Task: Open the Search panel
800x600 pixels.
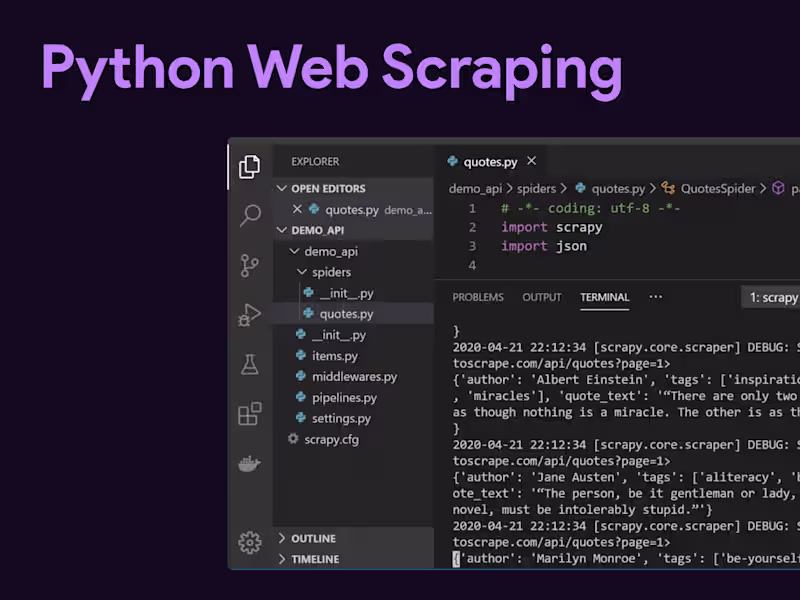Action: pos(250,216)
